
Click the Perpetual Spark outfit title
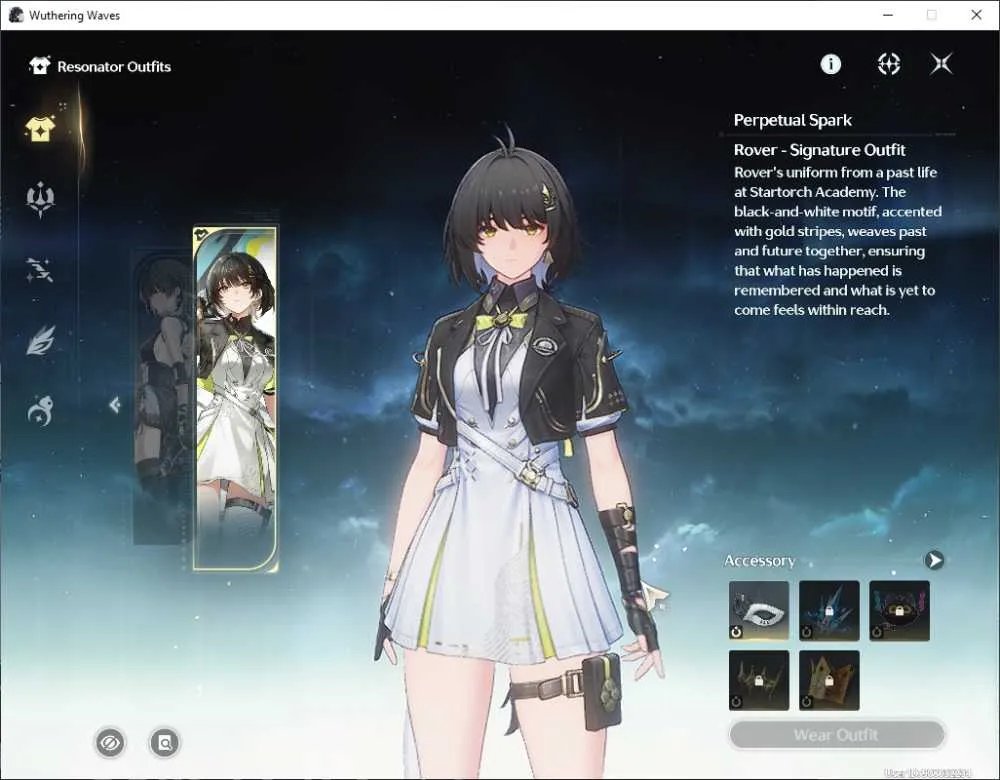[793, 120]
